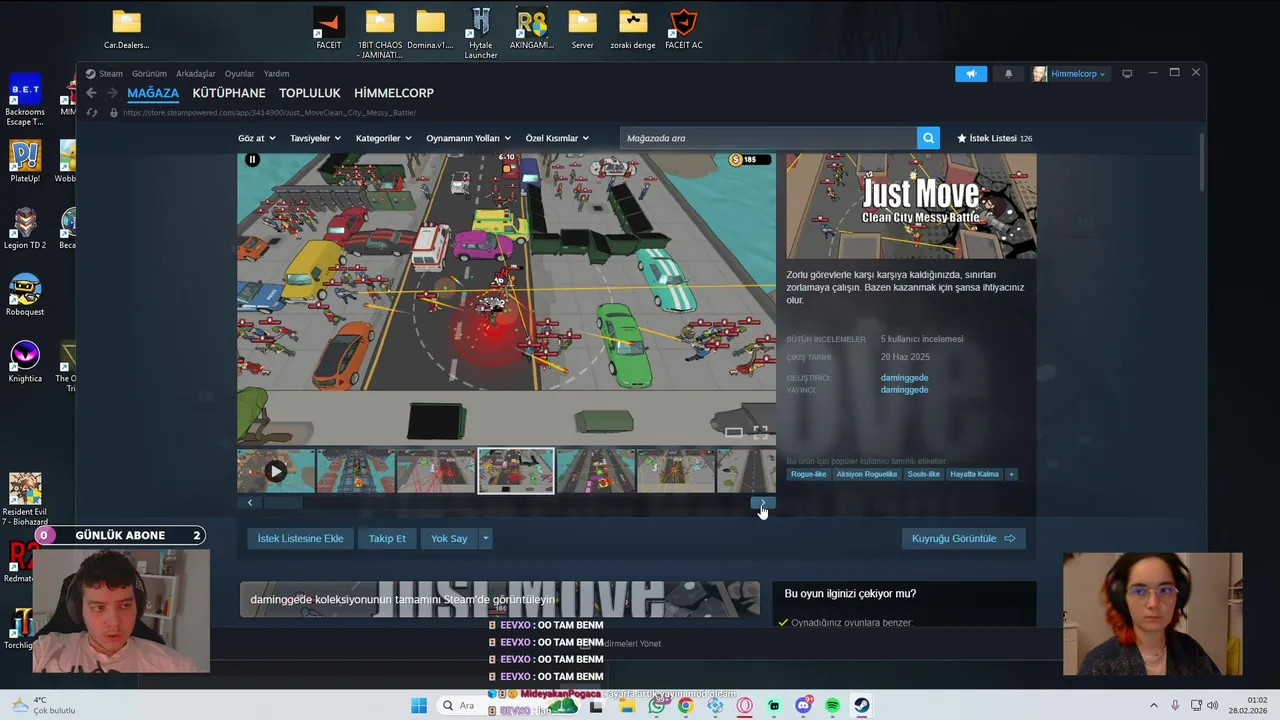Open the FACEIT AC desktop shortcut
1280x720 pixels.
click(683, 29)
